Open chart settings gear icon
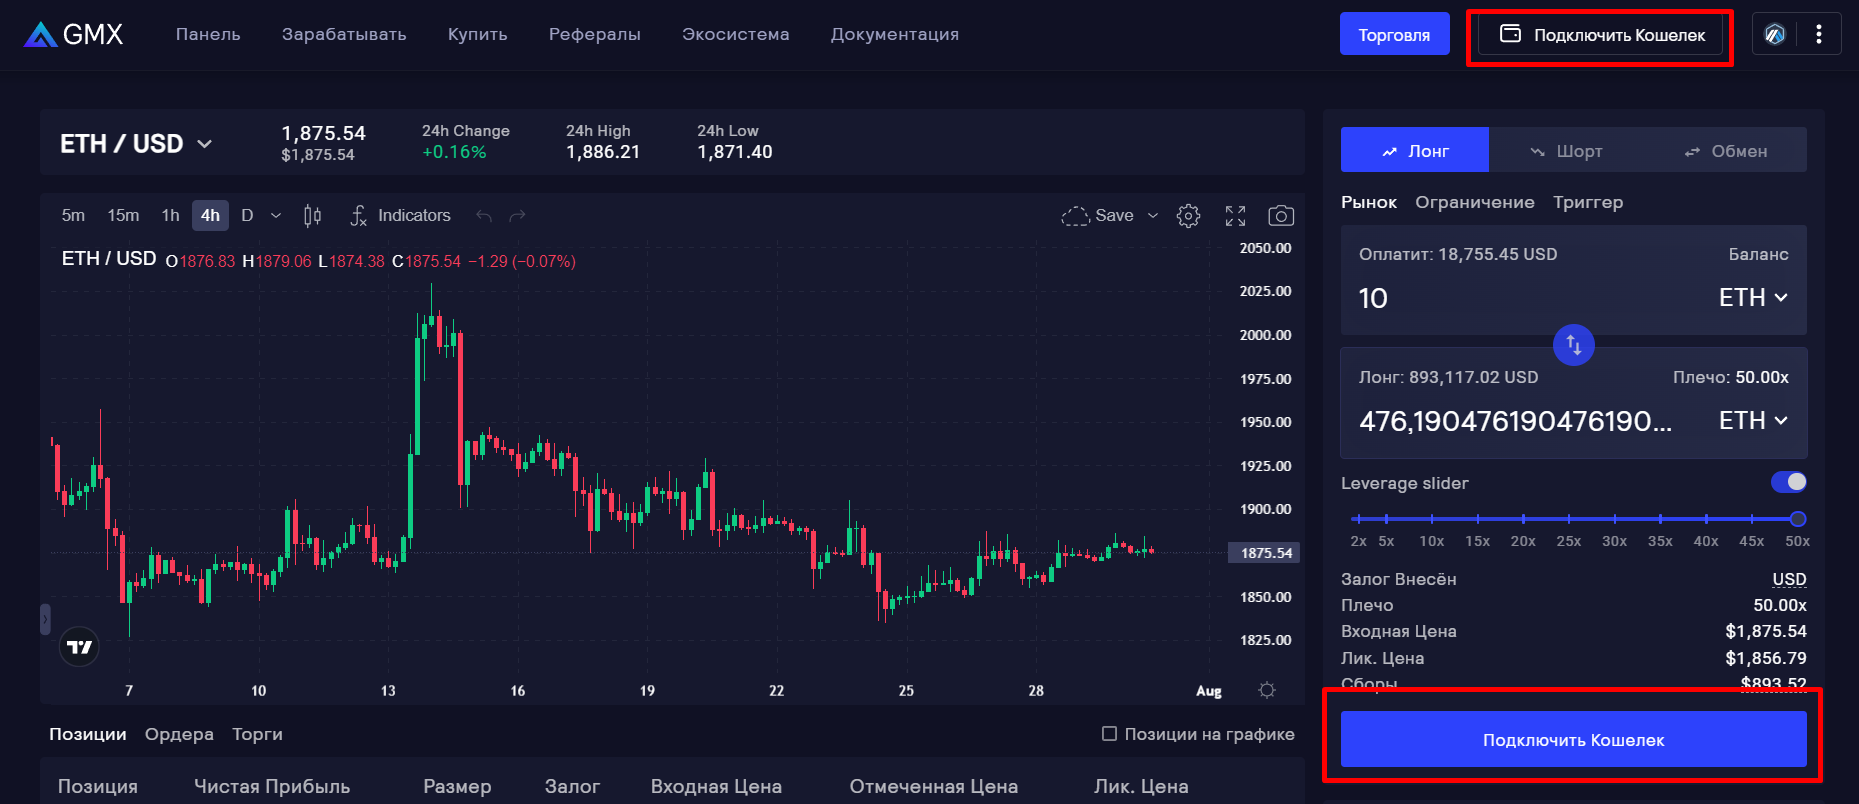Screen dimensions: 1859x804 coord(1188,216)
